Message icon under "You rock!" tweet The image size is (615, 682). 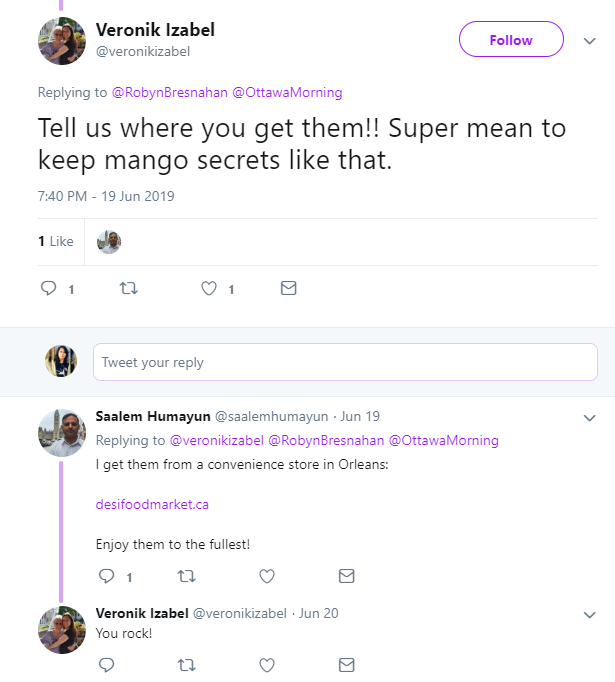pyautogui.click(x=346, y=664)
